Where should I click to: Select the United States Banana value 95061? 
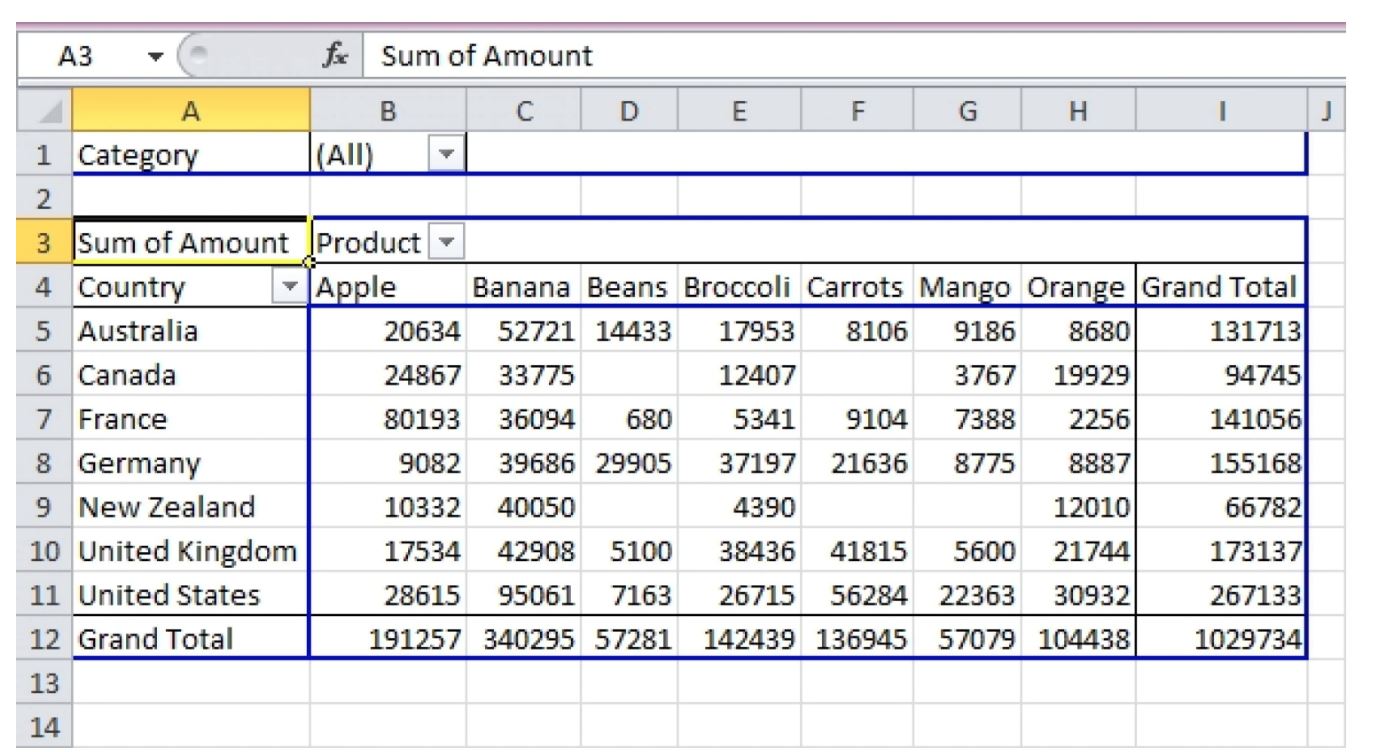(523, 595)
